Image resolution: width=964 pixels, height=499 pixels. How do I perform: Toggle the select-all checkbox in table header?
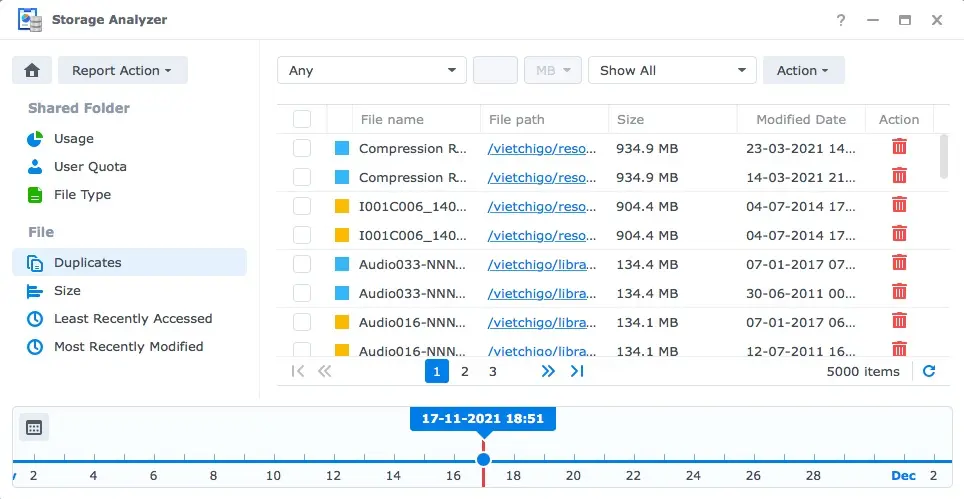(x=302, y=120)
